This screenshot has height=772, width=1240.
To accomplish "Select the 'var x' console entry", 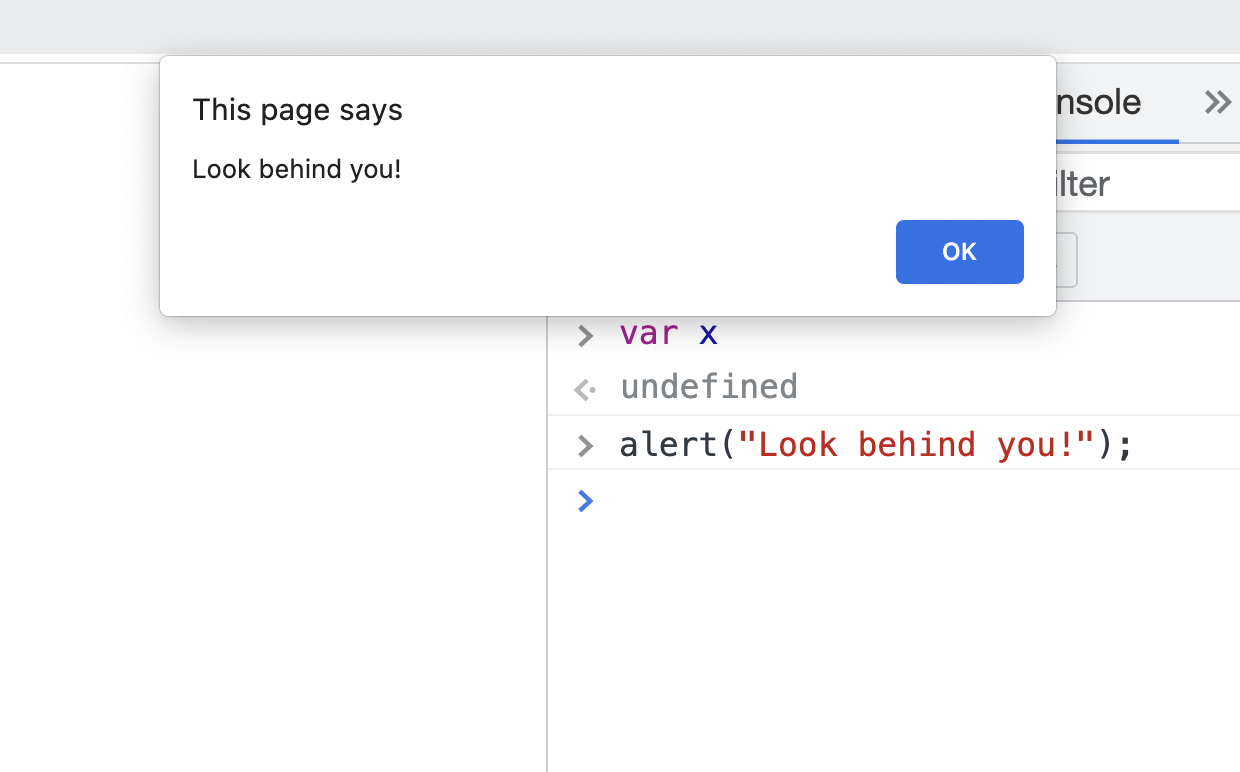I will 668,333.
